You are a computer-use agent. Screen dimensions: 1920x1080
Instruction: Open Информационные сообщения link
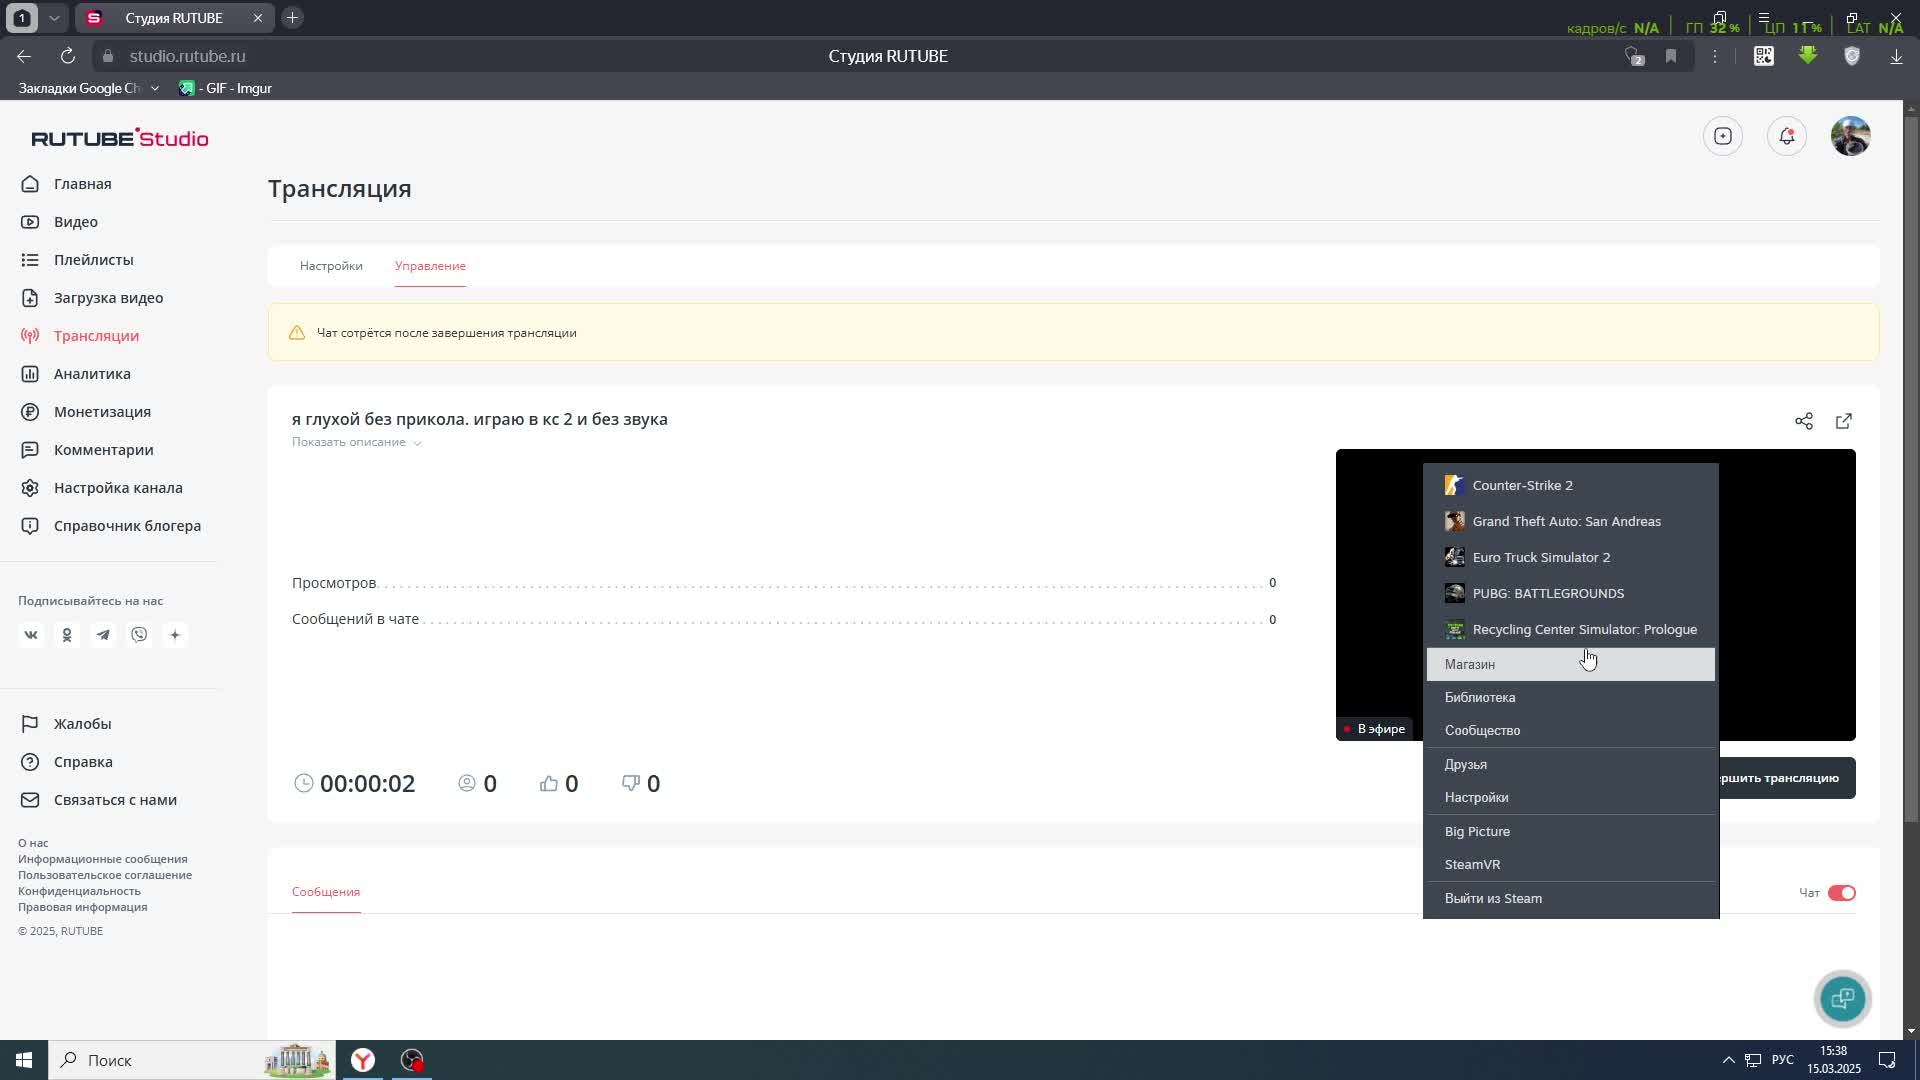[102, 859]
